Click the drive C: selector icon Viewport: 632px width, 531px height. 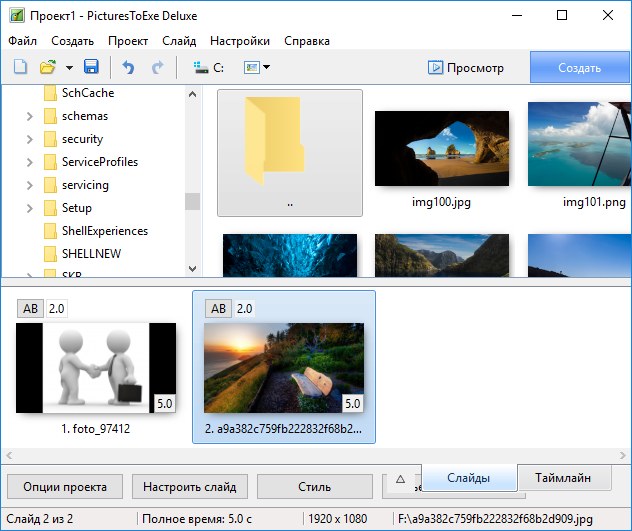point(209,67)
